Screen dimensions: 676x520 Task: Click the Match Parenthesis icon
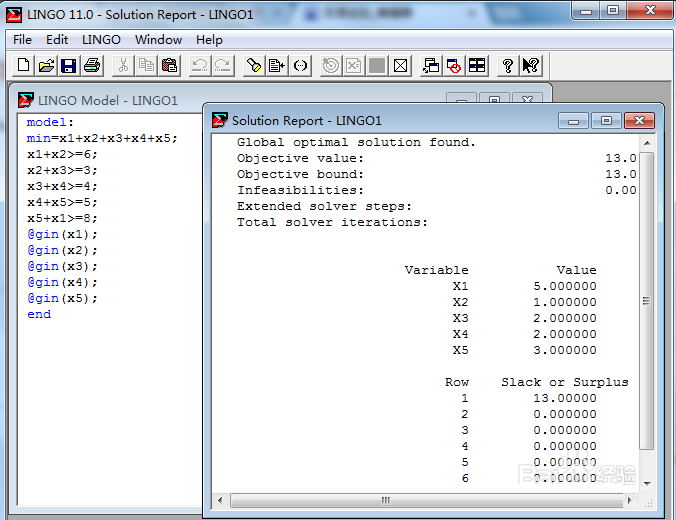(x=300, y=66)
